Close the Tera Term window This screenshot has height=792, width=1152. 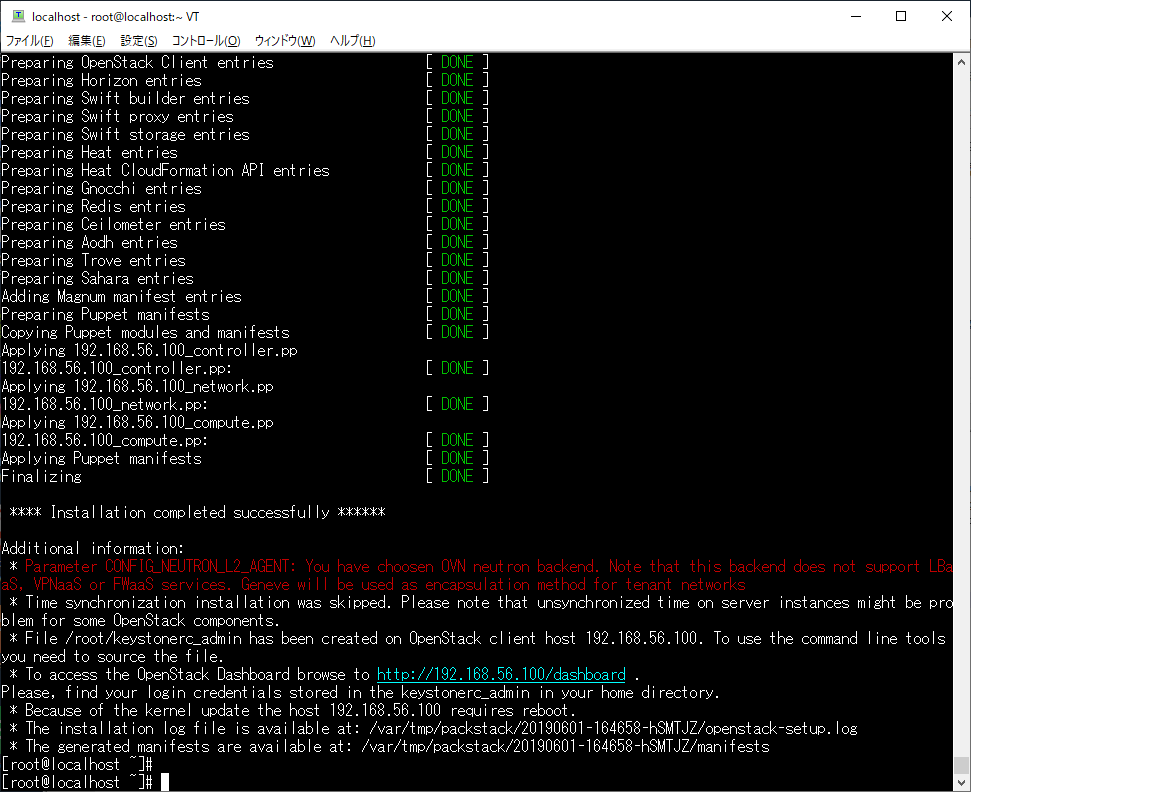tap(947, 16)
